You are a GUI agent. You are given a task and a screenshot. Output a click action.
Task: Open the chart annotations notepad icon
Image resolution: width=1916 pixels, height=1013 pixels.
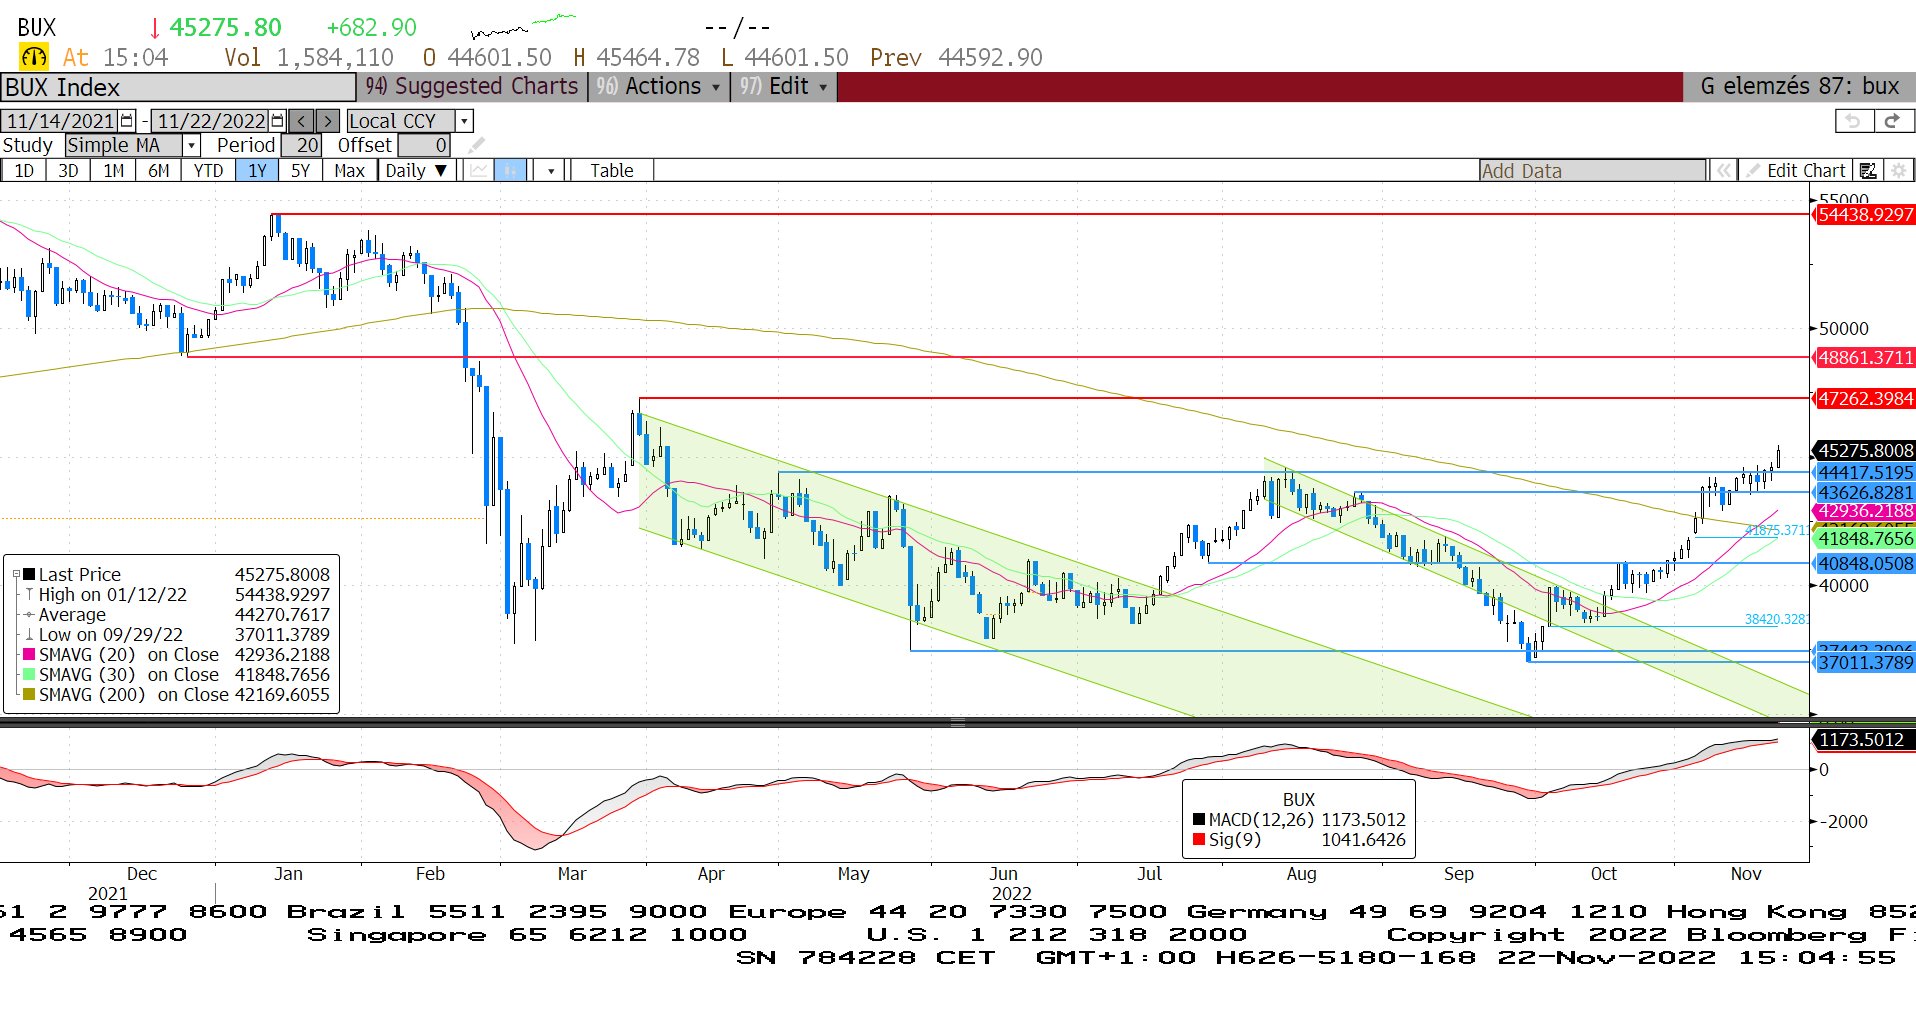pos(1868,171)
